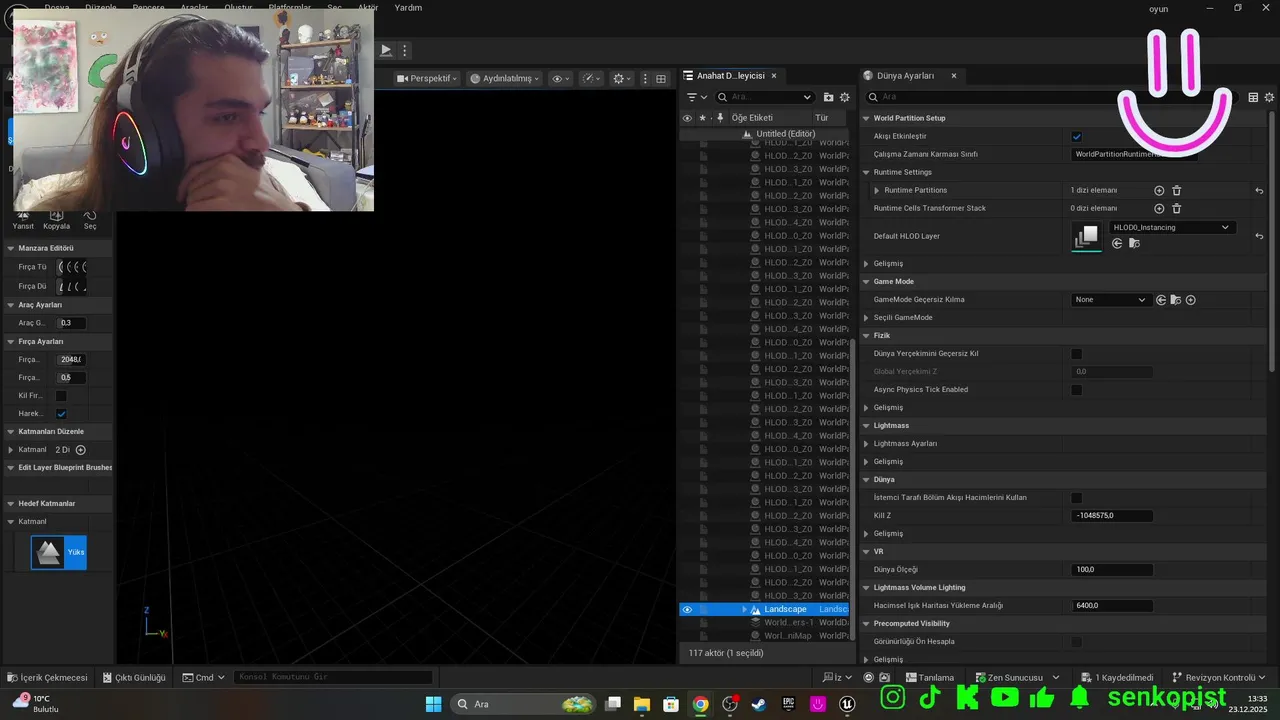
Task: Add element to Runtime Partitions array
Action: (1159, 190)
